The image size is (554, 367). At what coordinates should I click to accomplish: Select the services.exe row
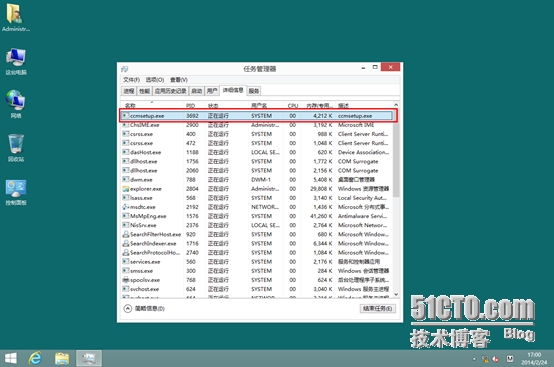point(257,262)
